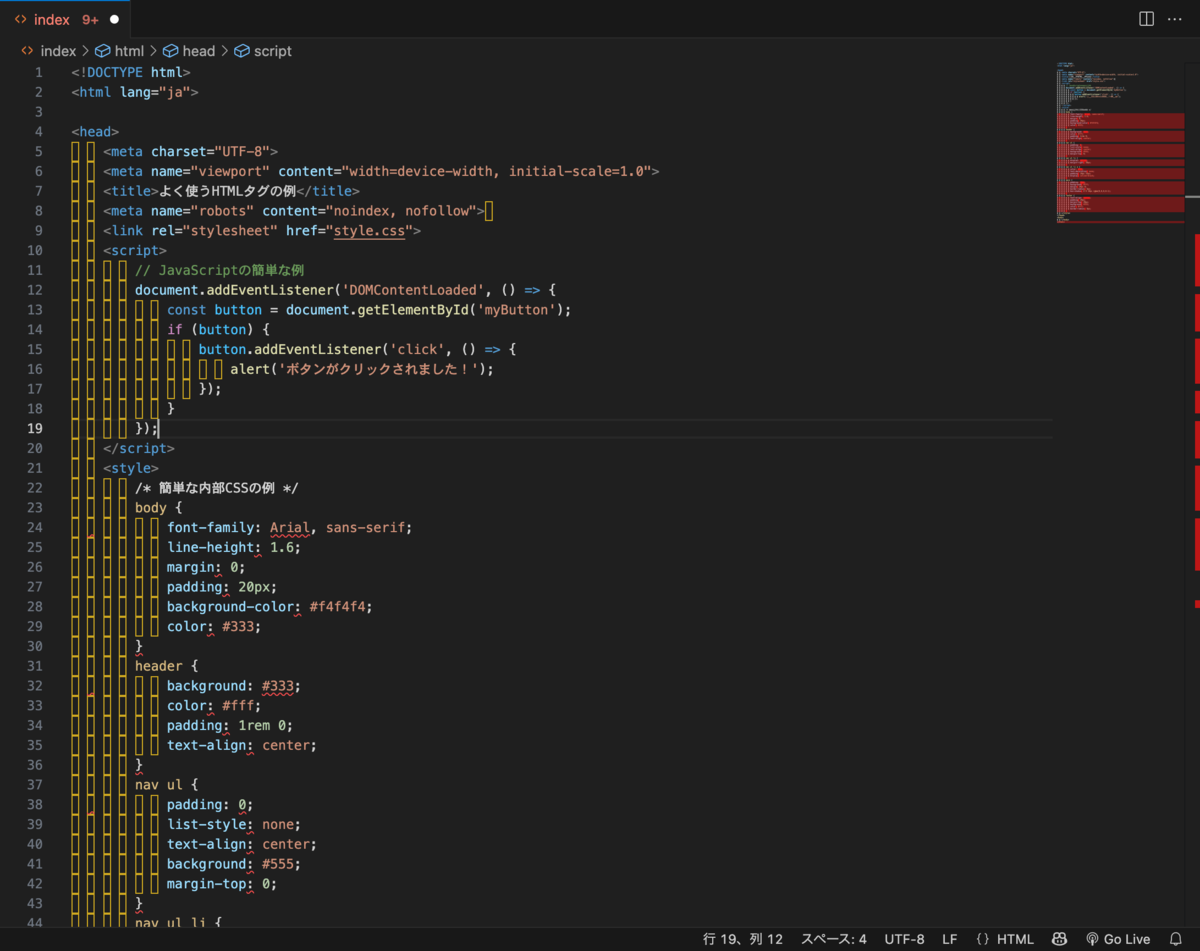
Task: Click the index breadcrumb item
Action: [x=58, y=51]
